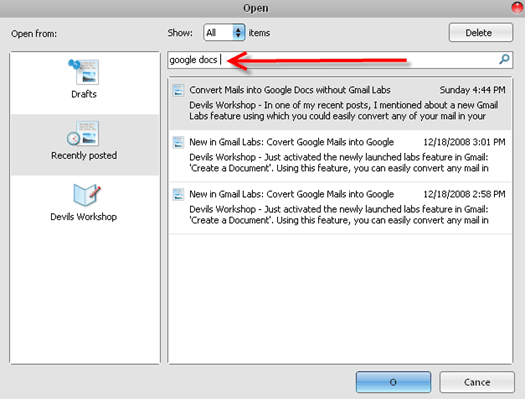
Task: Click the 'Sunday 4:44 PM' timestamp
Action: pyautogui.click(x=472, y=90)
